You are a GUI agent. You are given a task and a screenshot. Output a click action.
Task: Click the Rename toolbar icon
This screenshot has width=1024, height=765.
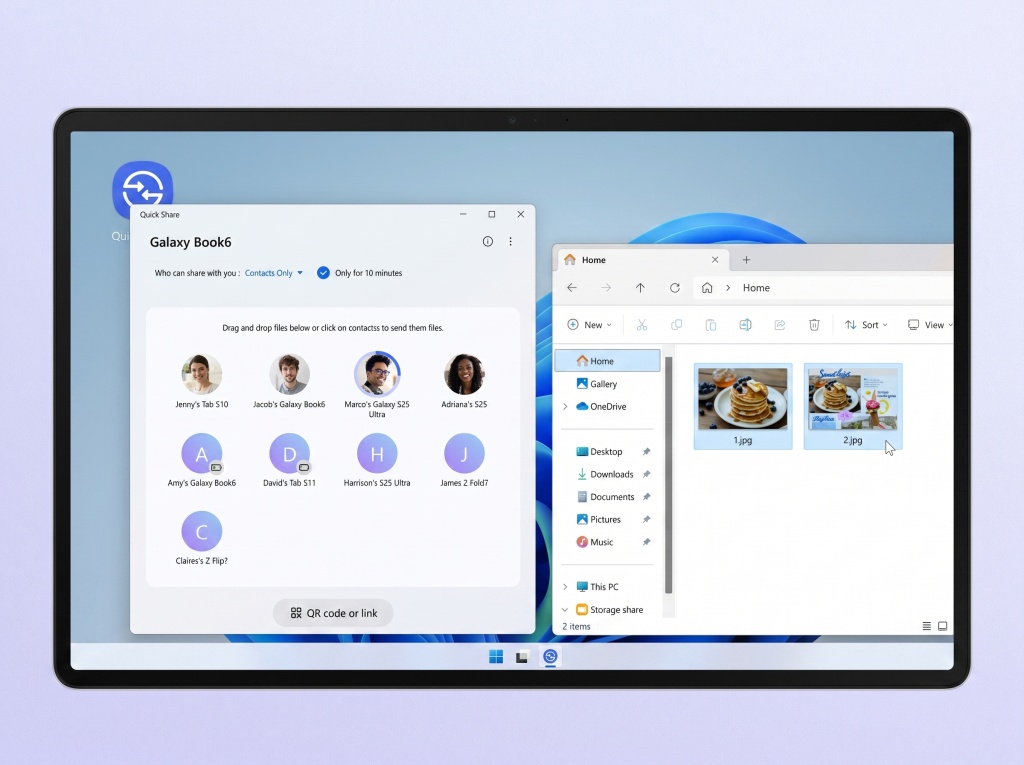[745, 325]
